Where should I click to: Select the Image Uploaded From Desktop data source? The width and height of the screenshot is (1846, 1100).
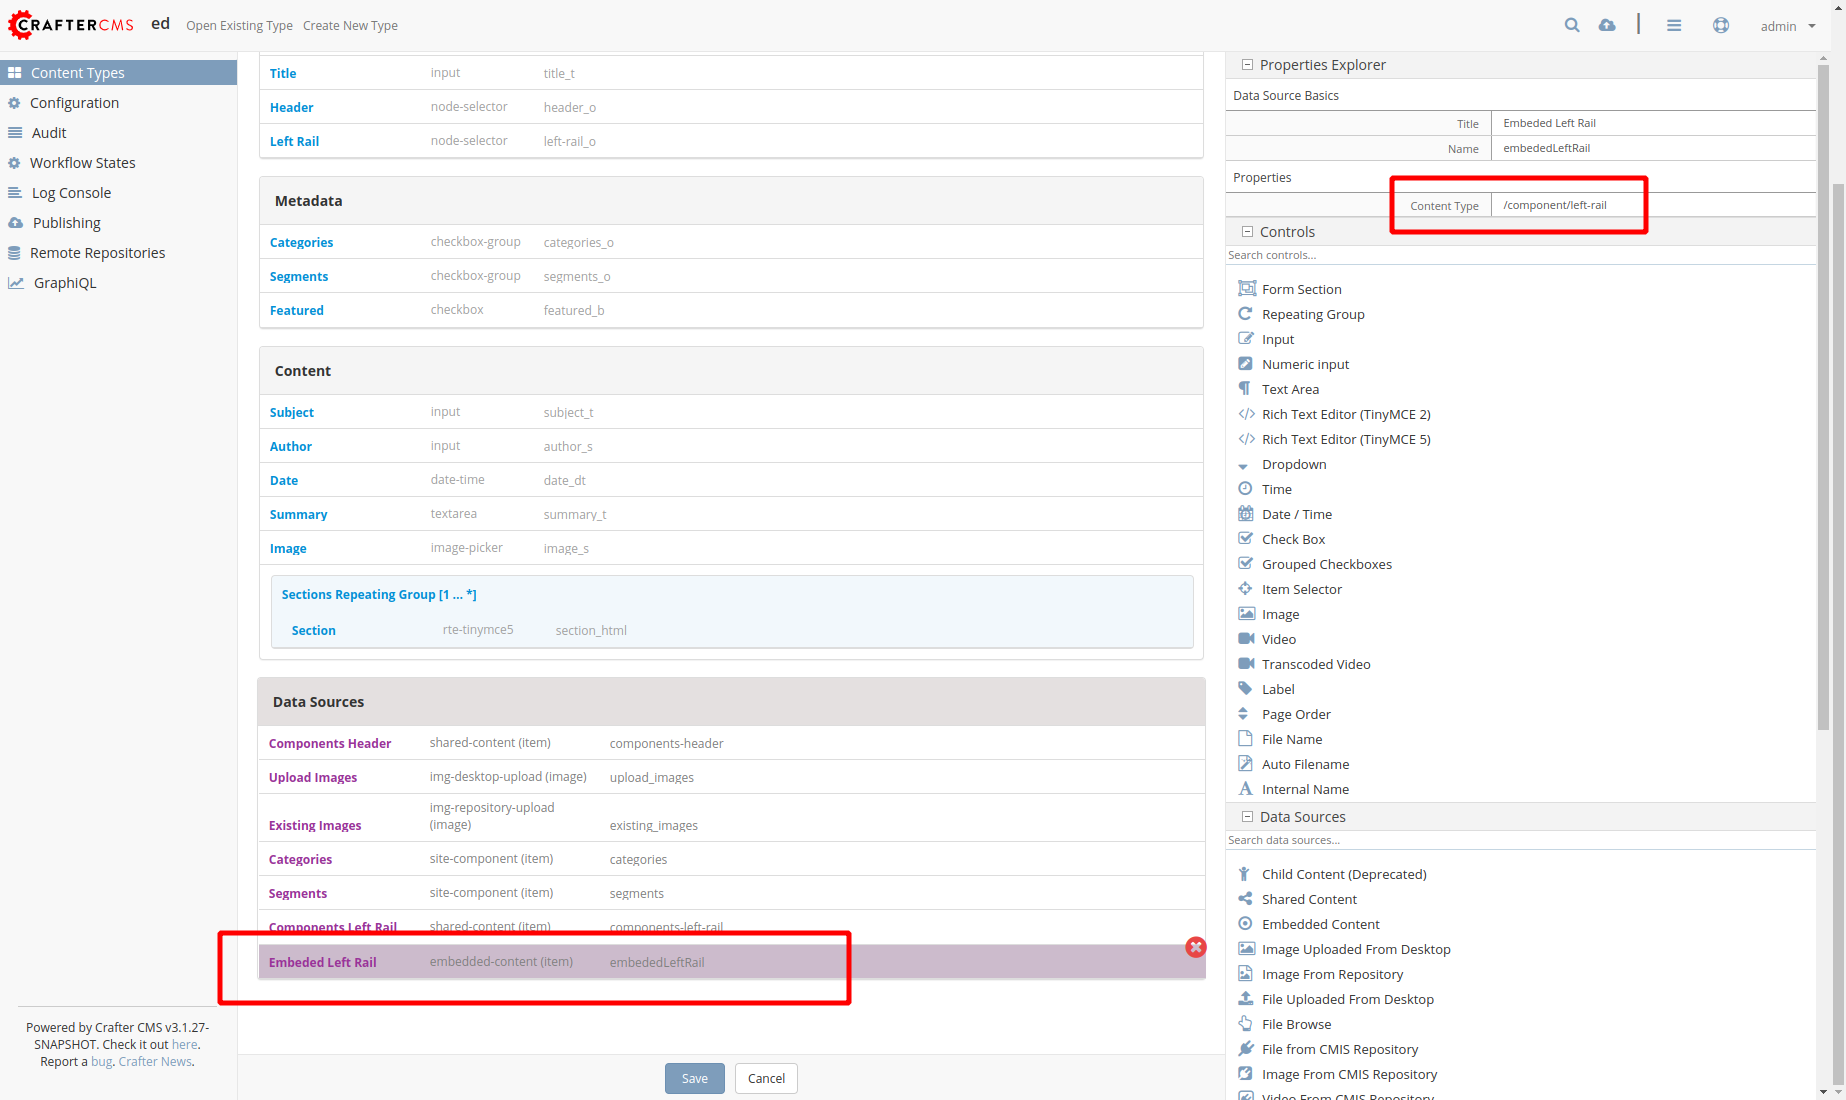[x=1356, y=949]
